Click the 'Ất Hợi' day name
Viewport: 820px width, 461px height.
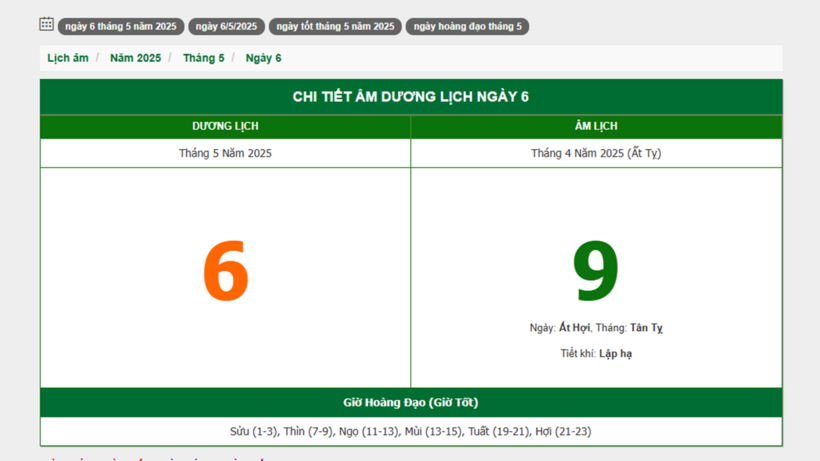click(574, 328)
